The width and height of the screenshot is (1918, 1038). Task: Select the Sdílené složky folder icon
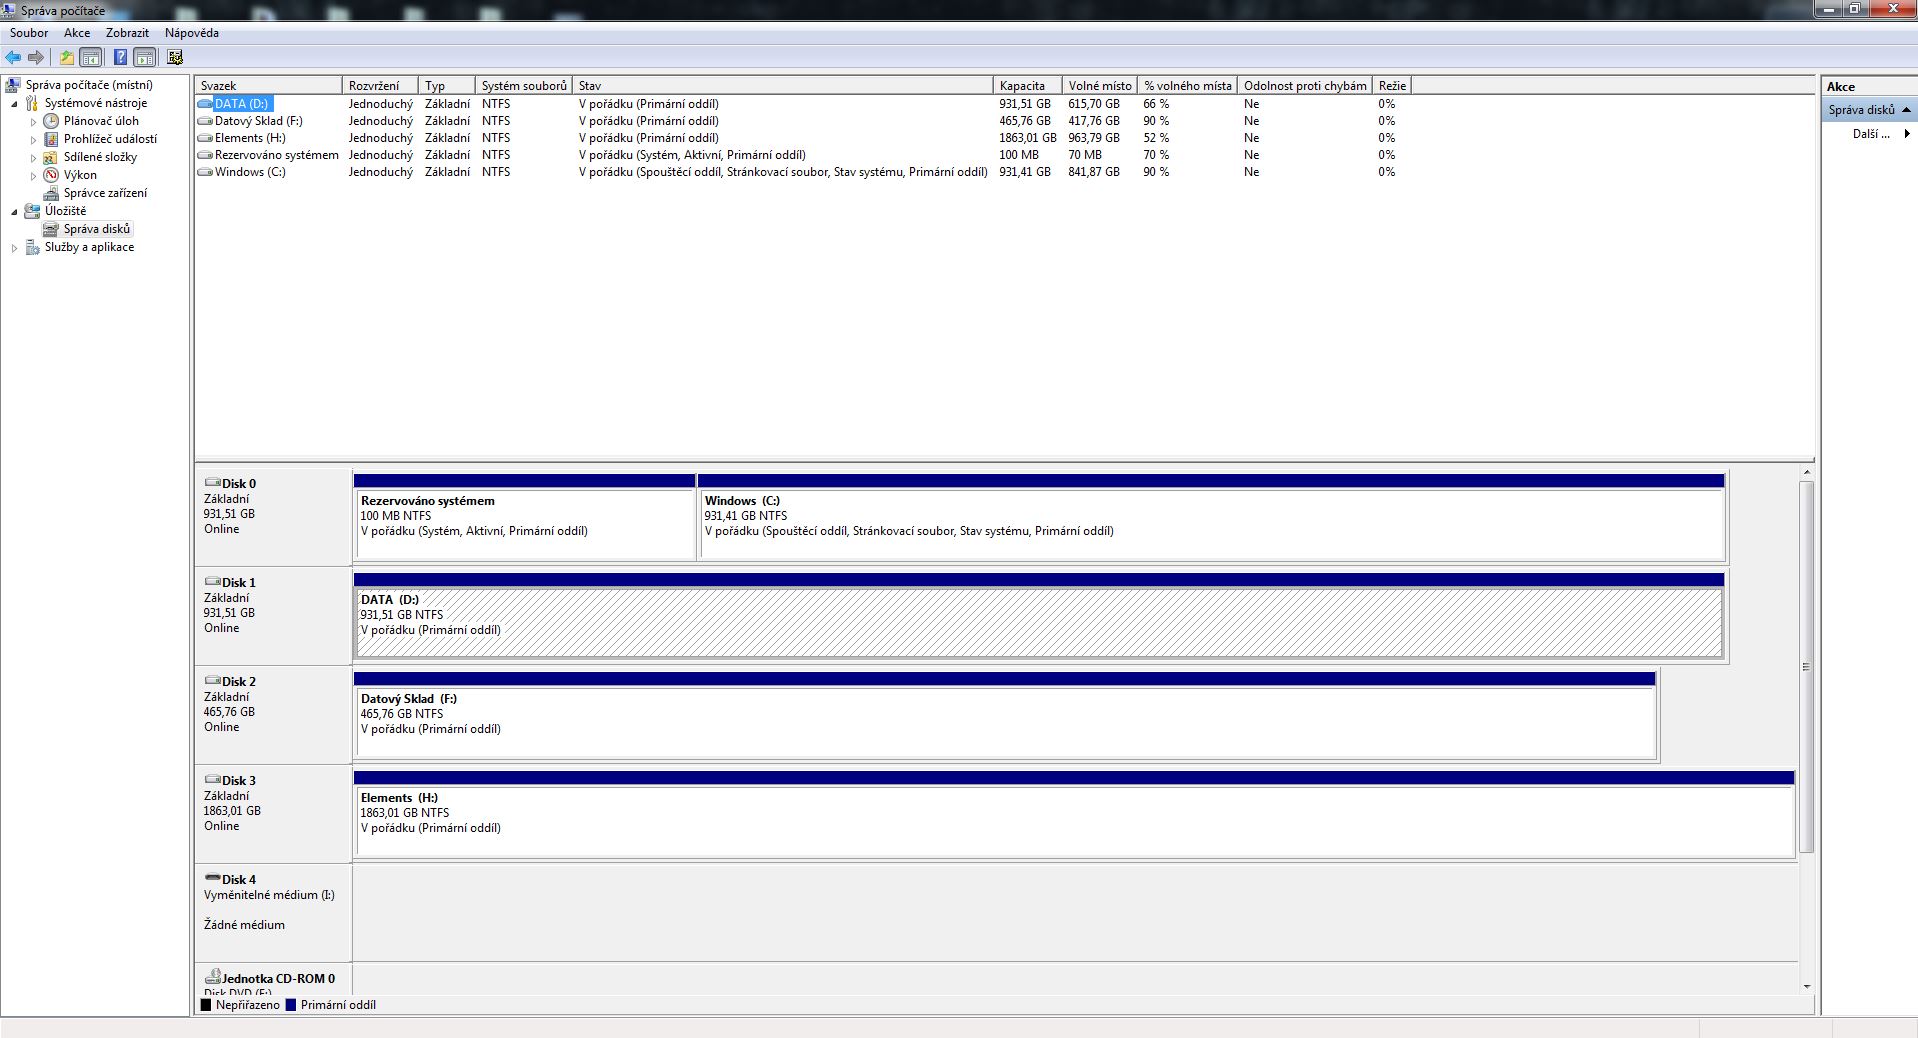pos(51,157)
